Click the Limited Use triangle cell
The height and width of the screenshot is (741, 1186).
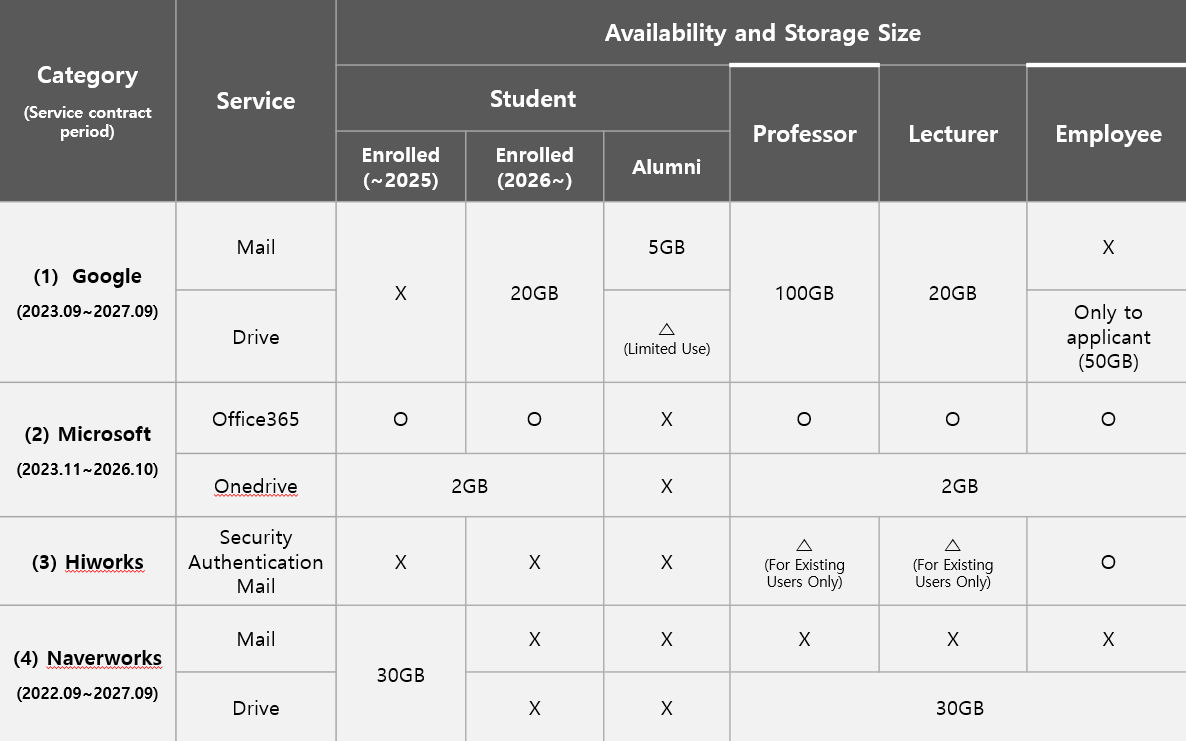[x=666, y=337]
